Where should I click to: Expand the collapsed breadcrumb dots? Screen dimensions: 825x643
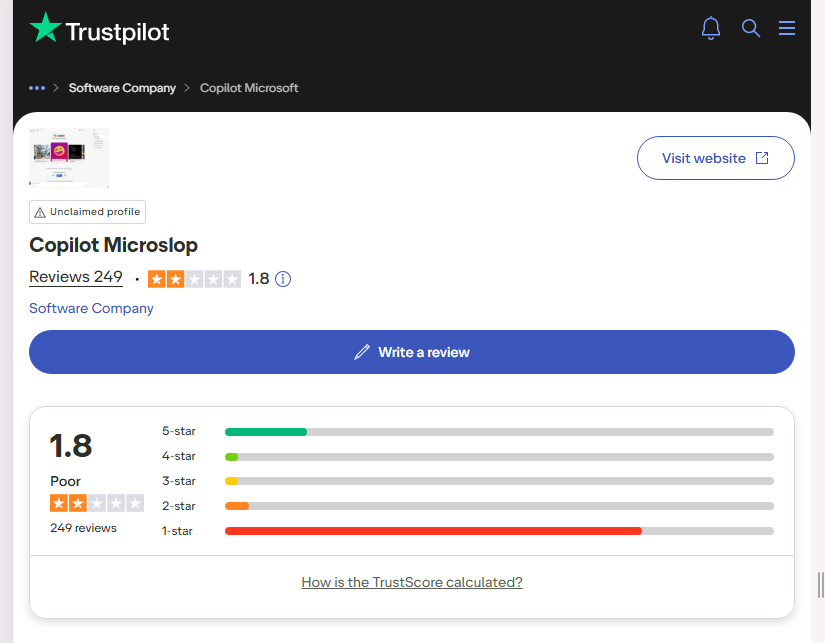tap(37, 88)
